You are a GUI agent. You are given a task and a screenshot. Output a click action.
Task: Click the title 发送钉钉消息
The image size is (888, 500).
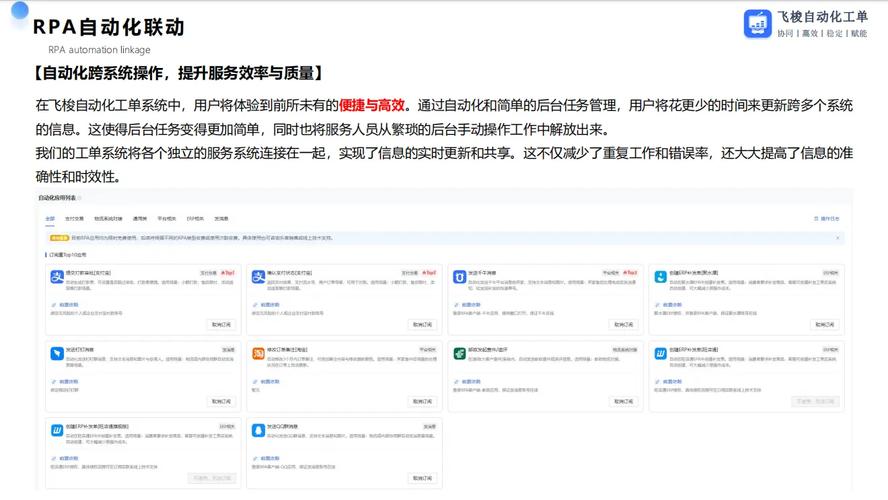[80, 350]
